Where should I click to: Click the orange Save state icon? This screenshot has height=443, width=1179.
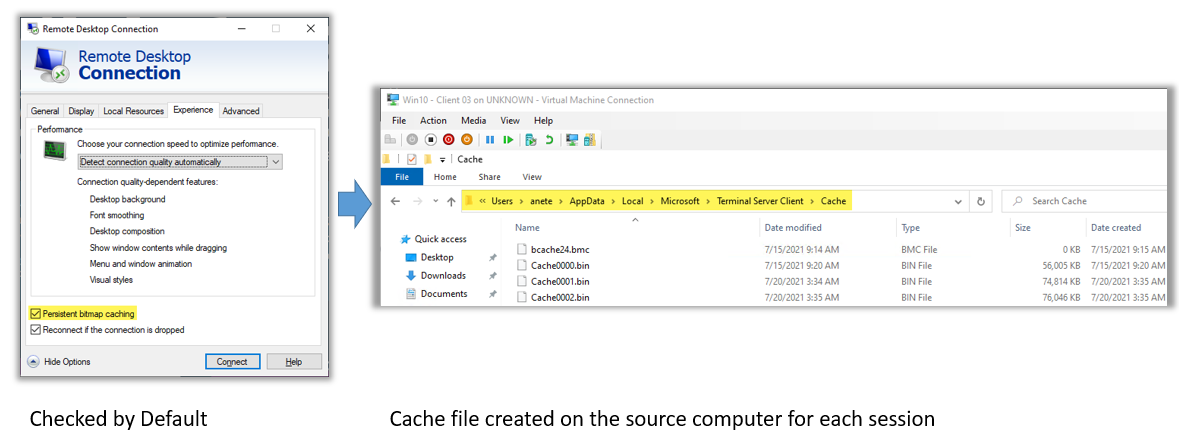coord(467,139)
